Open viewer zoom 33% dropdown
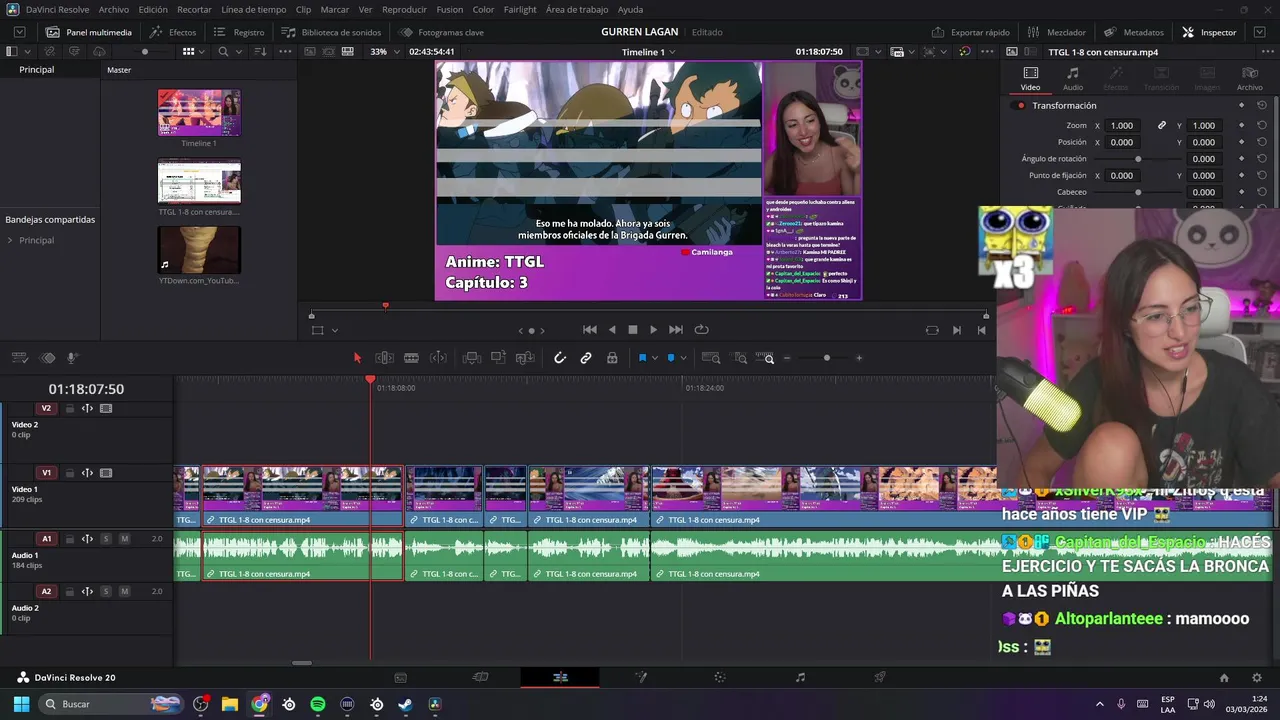The image size is (1280, 720). pos(385,51)
